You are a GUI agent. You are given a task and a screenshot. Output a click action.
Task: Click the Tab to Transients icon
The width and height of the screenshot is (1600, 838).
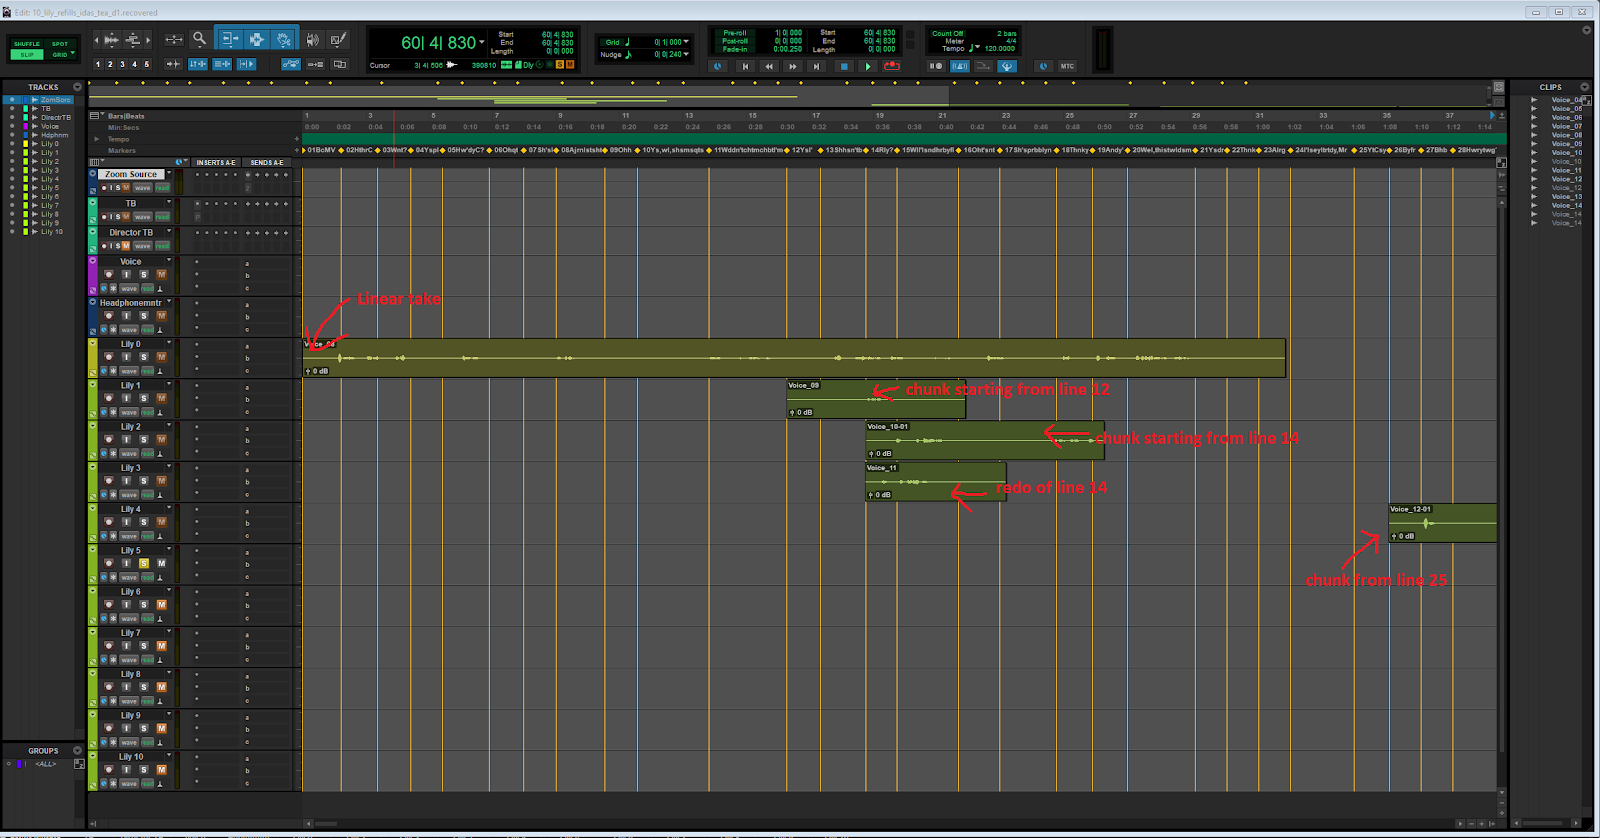click(173, 64)
